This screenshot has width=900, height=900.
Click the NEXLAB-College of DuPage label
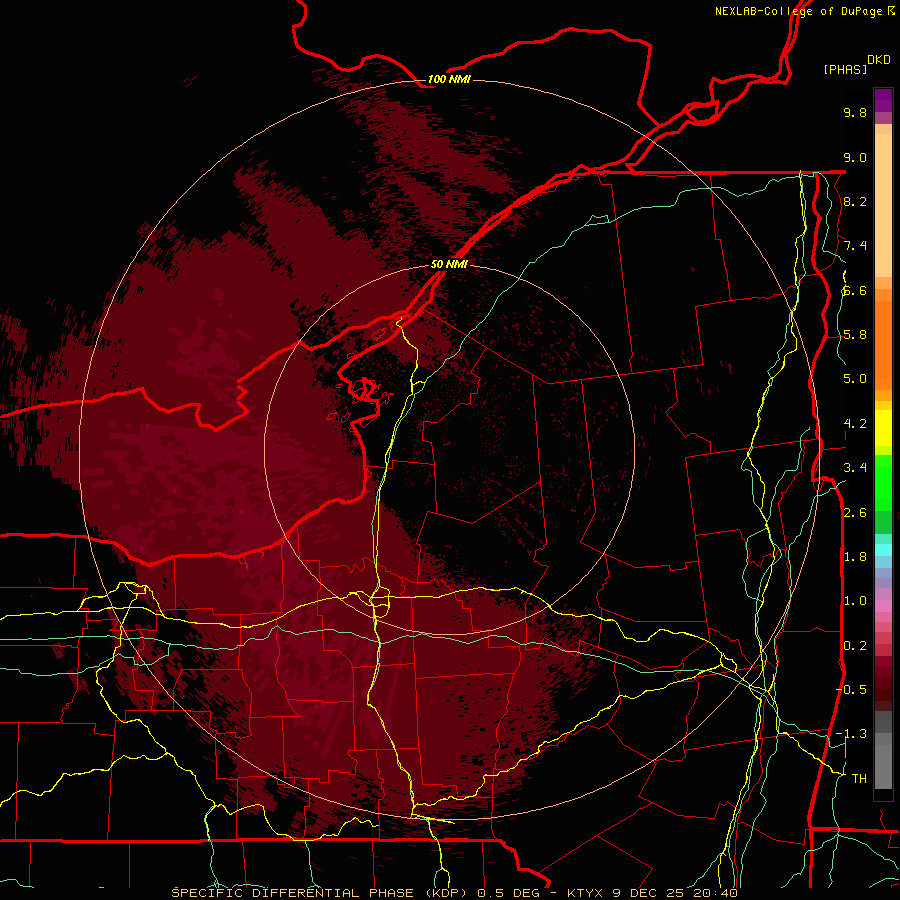click(798, 11)
